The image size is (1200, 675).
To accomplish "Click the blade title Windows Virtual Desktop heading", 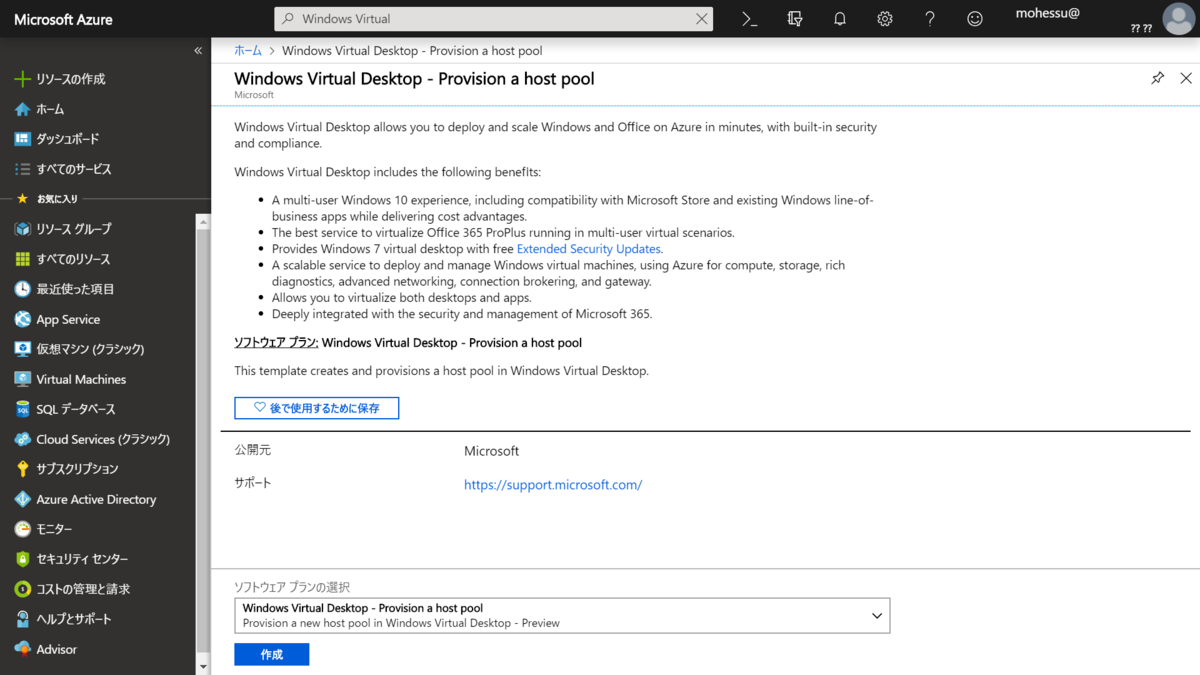I will (x=414, y=78).
